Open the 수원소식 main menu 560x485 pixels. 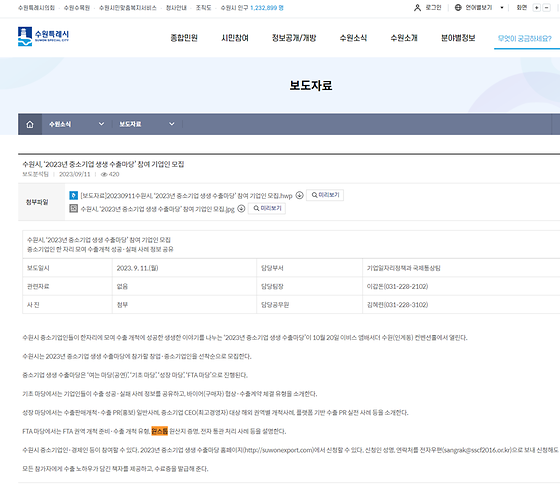click(353, 38)
